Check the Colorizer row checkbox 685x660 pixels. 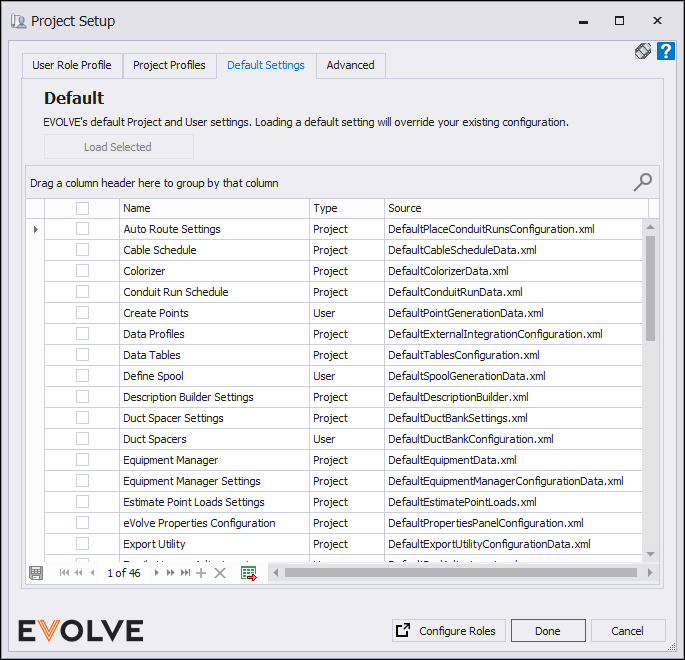[x=82, y=271]
